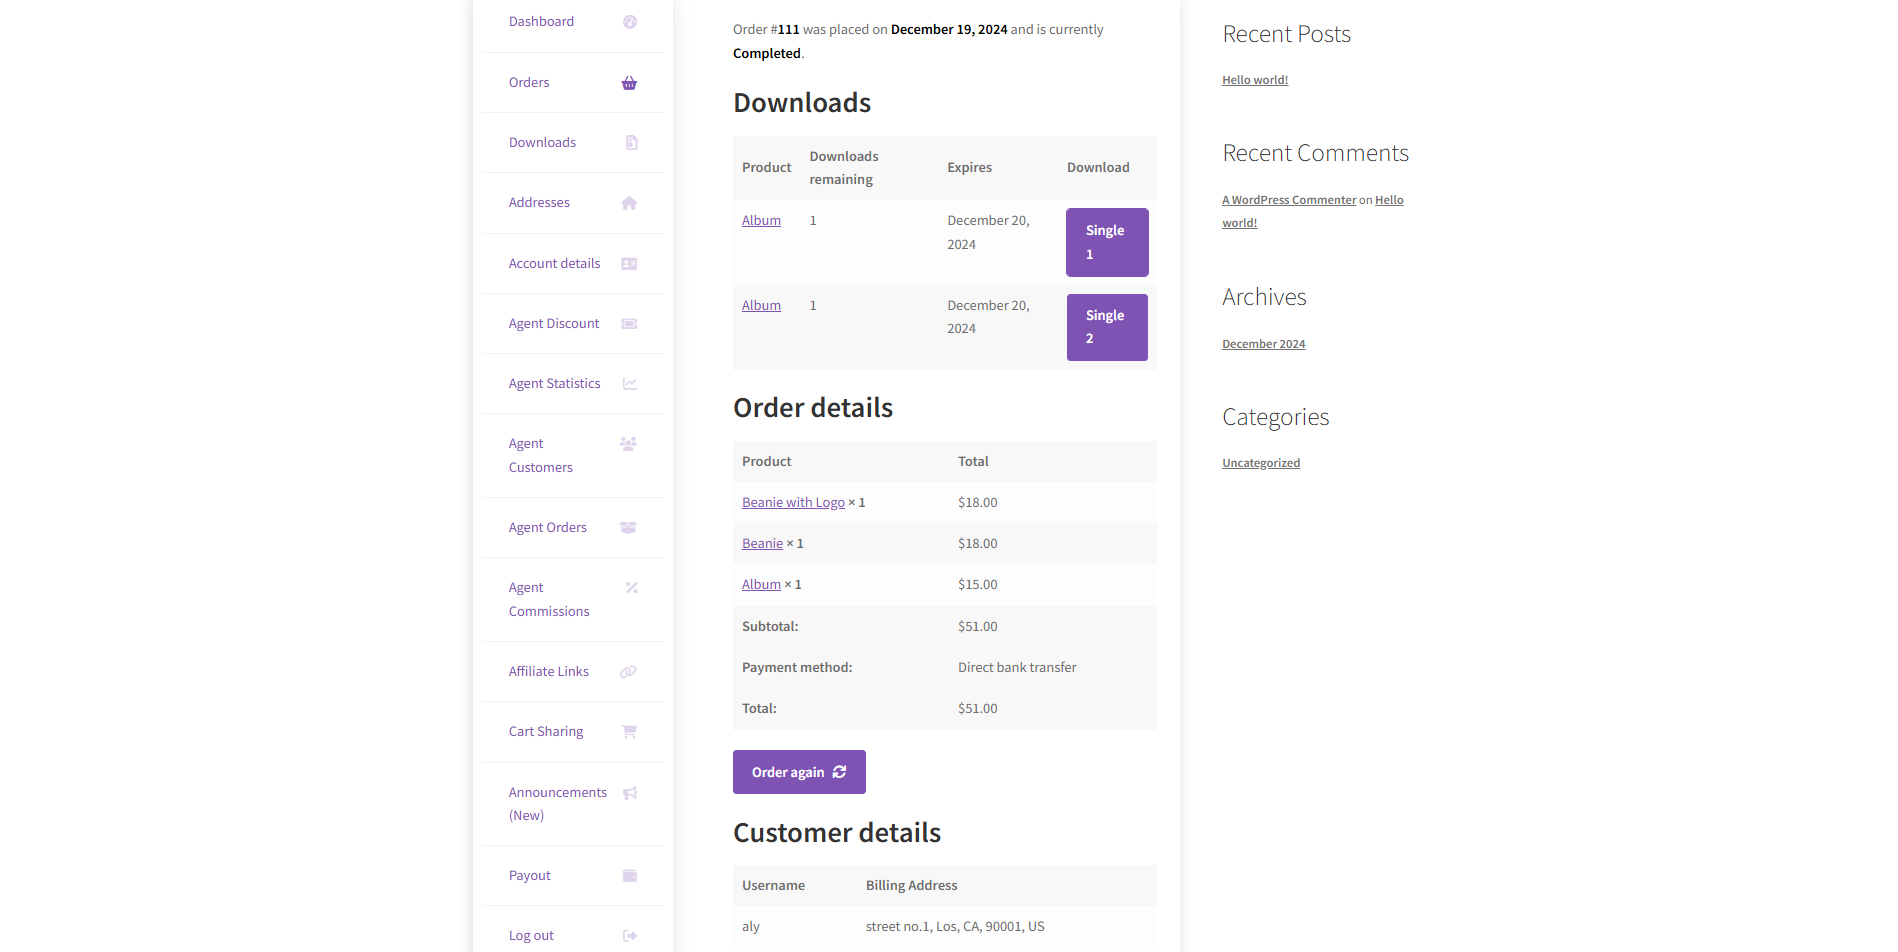Click the Payout wallet icon

click(630, 876)
